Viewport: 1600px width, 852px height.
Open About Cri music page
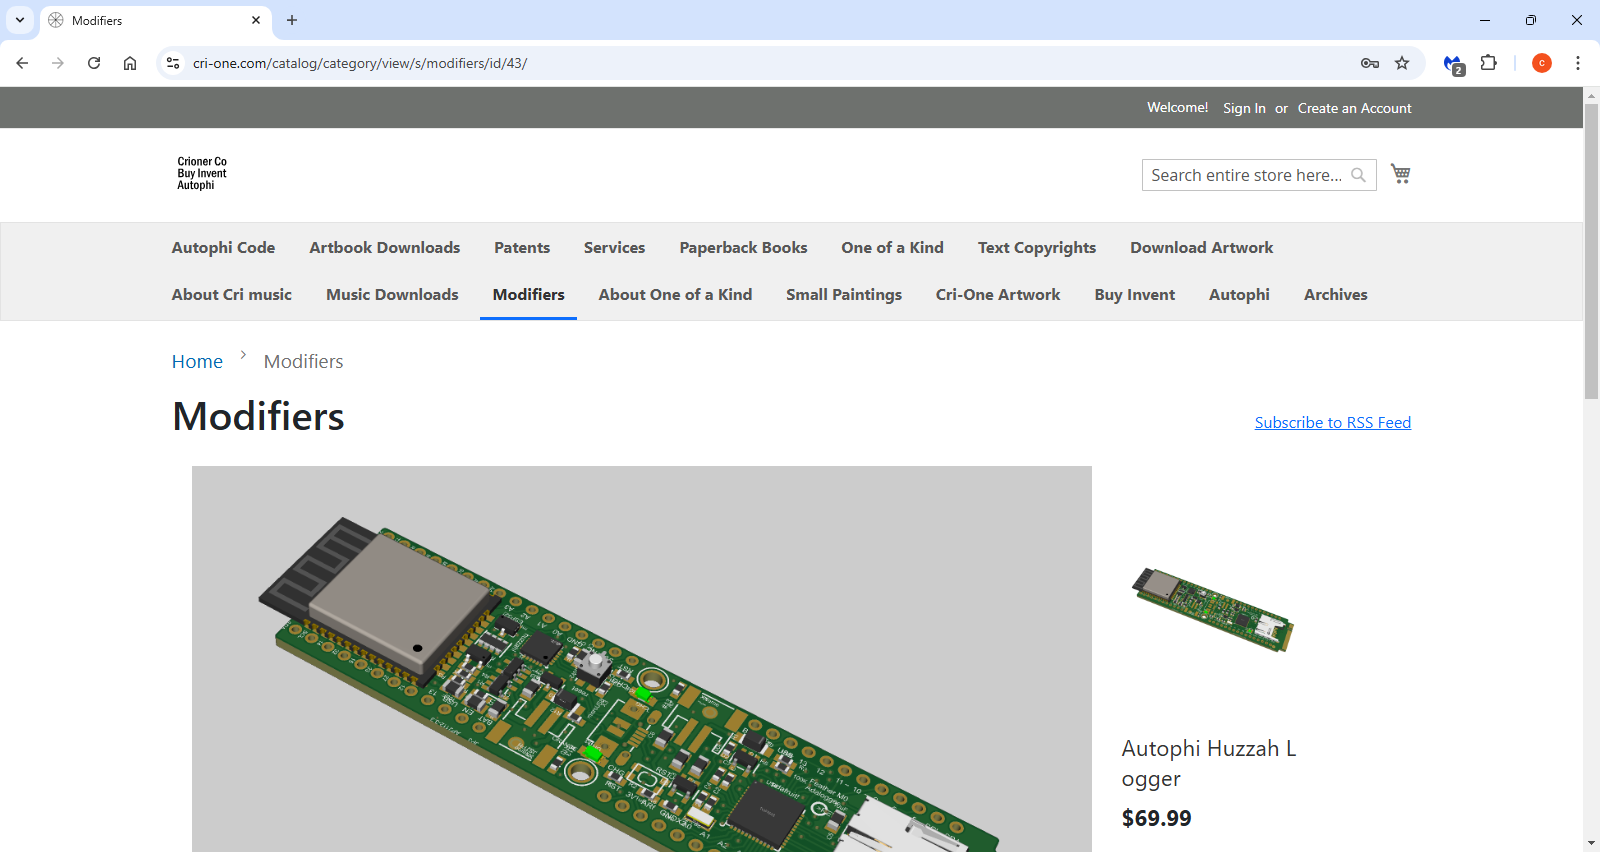(x=232, y=294)
